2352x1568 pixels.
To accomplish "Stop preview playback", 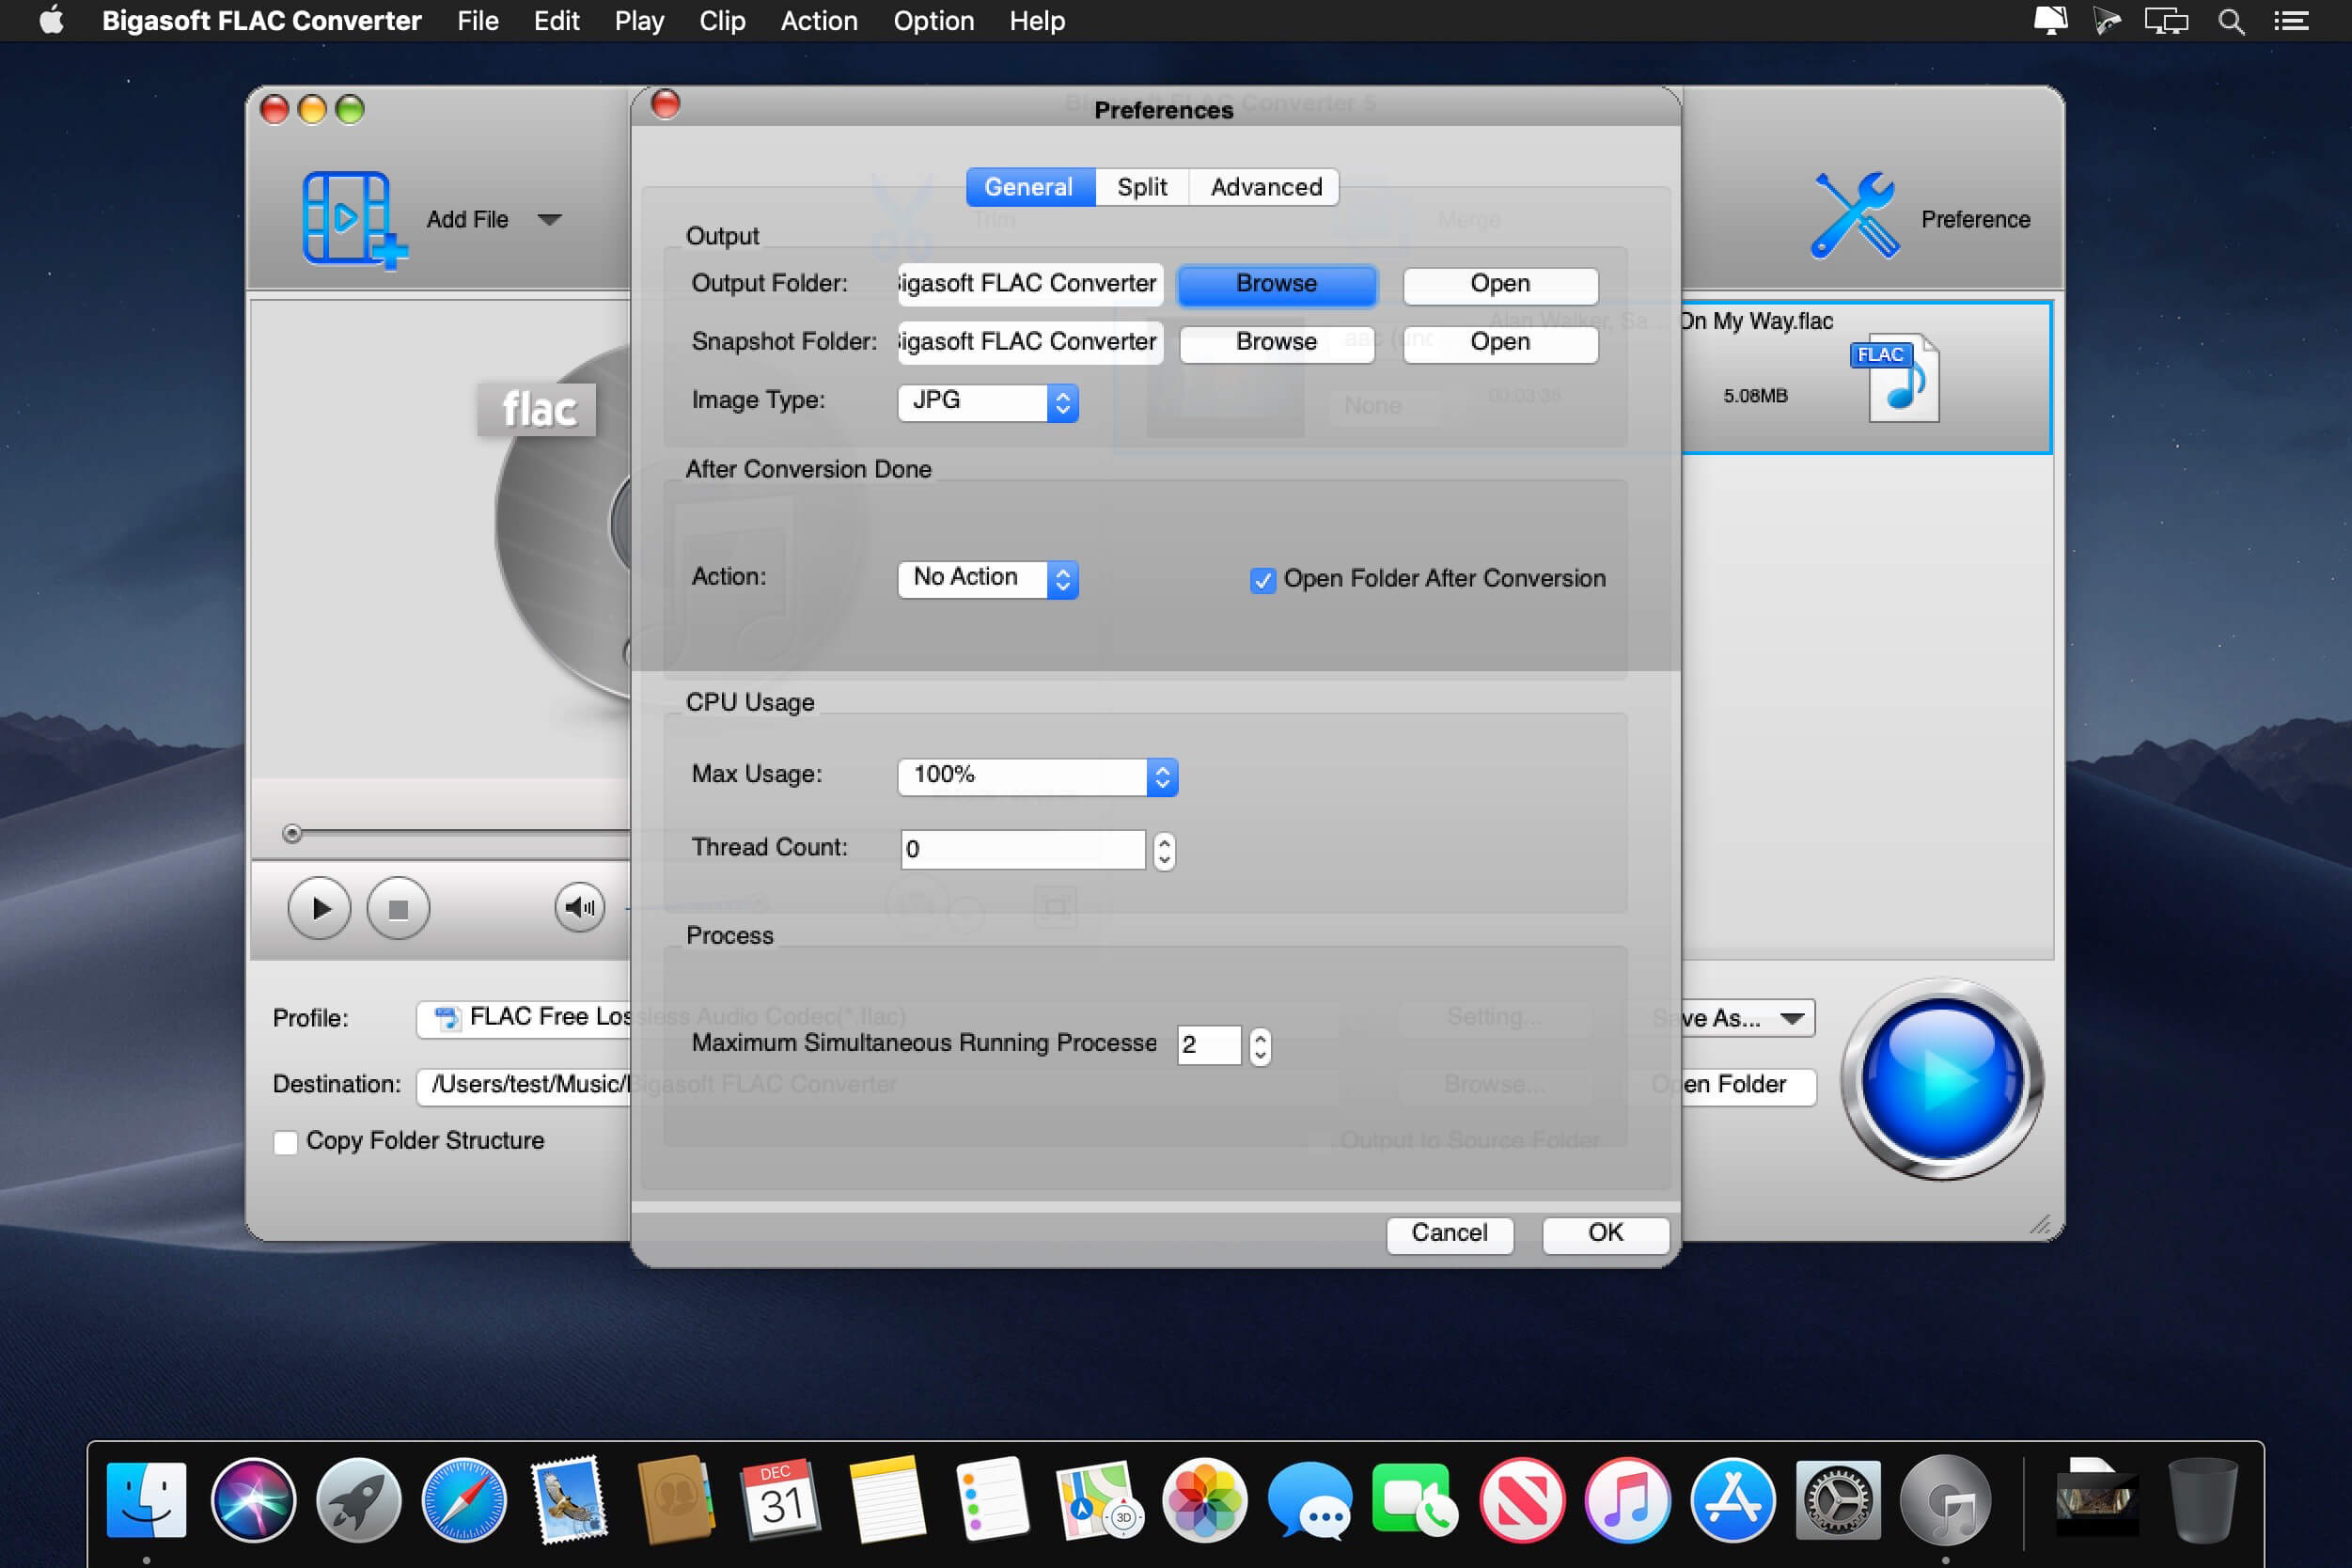I will click(398, 908).
